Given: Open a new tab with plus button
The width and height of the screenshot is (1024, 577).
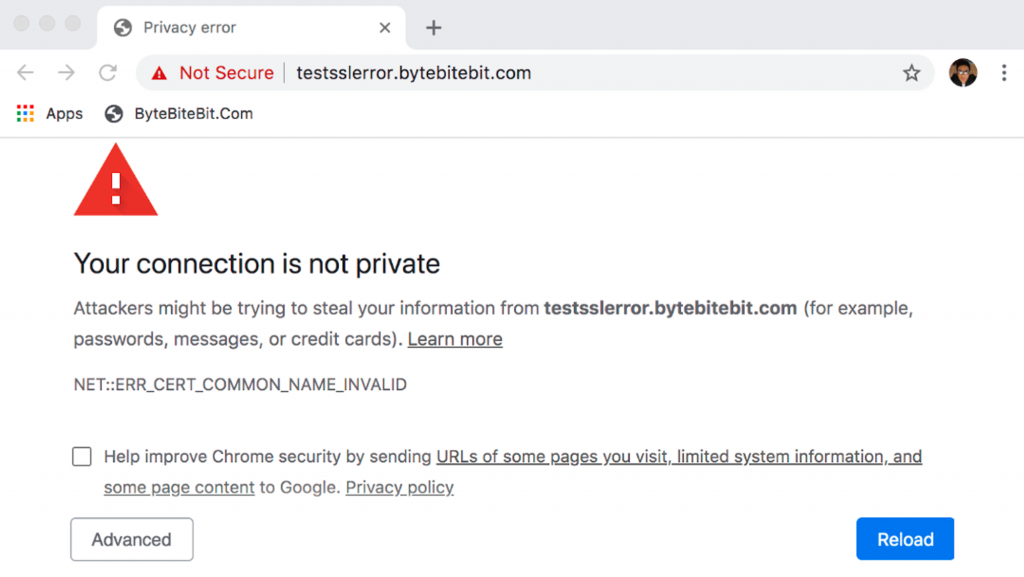Looking at the screenshot, I should [x=434, y=27].
